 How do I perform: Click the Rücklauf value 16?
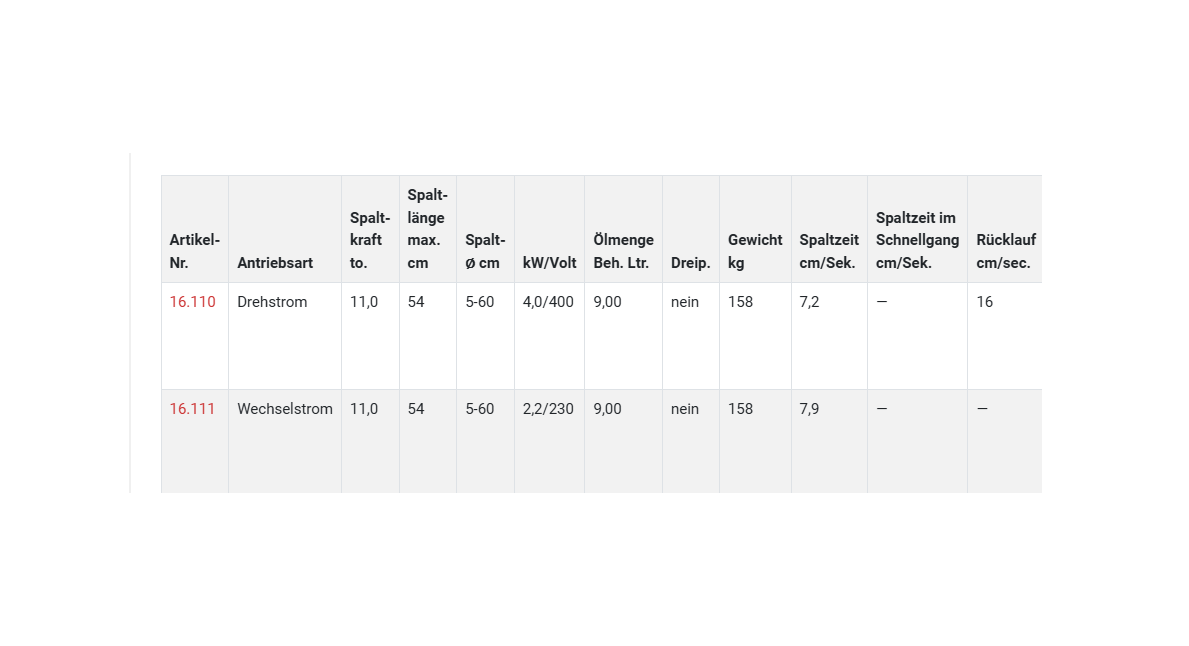(x=985, y=302)
